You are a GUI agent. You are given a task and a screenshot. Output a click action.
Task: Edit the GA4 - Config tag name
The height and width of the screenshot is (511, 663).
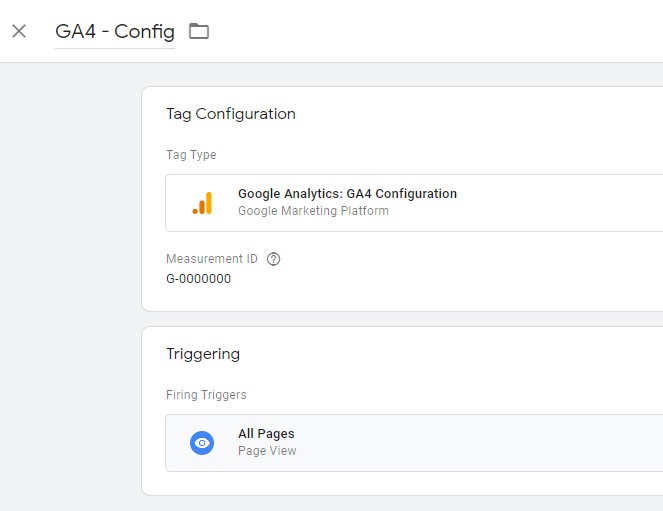pyautogui.click(x=115, y=32)
